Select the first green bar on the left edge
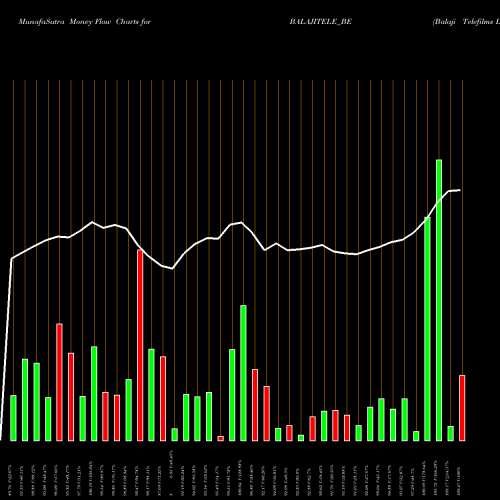500x500 pixels. tap(13, 418)
